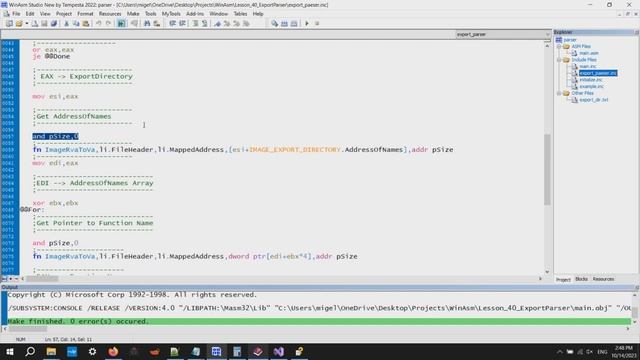
Task: Open Calculator from the taskbar
Action: 237,351
